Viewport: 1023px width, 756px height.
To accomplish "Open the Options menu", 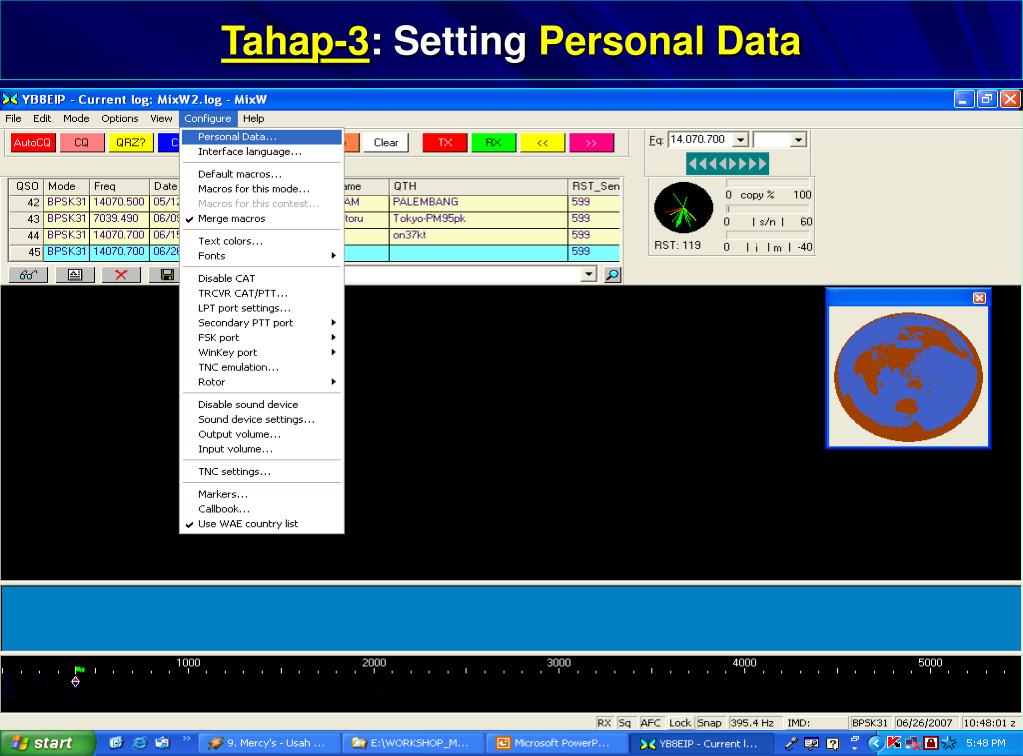I will click(x=119, y=118).
